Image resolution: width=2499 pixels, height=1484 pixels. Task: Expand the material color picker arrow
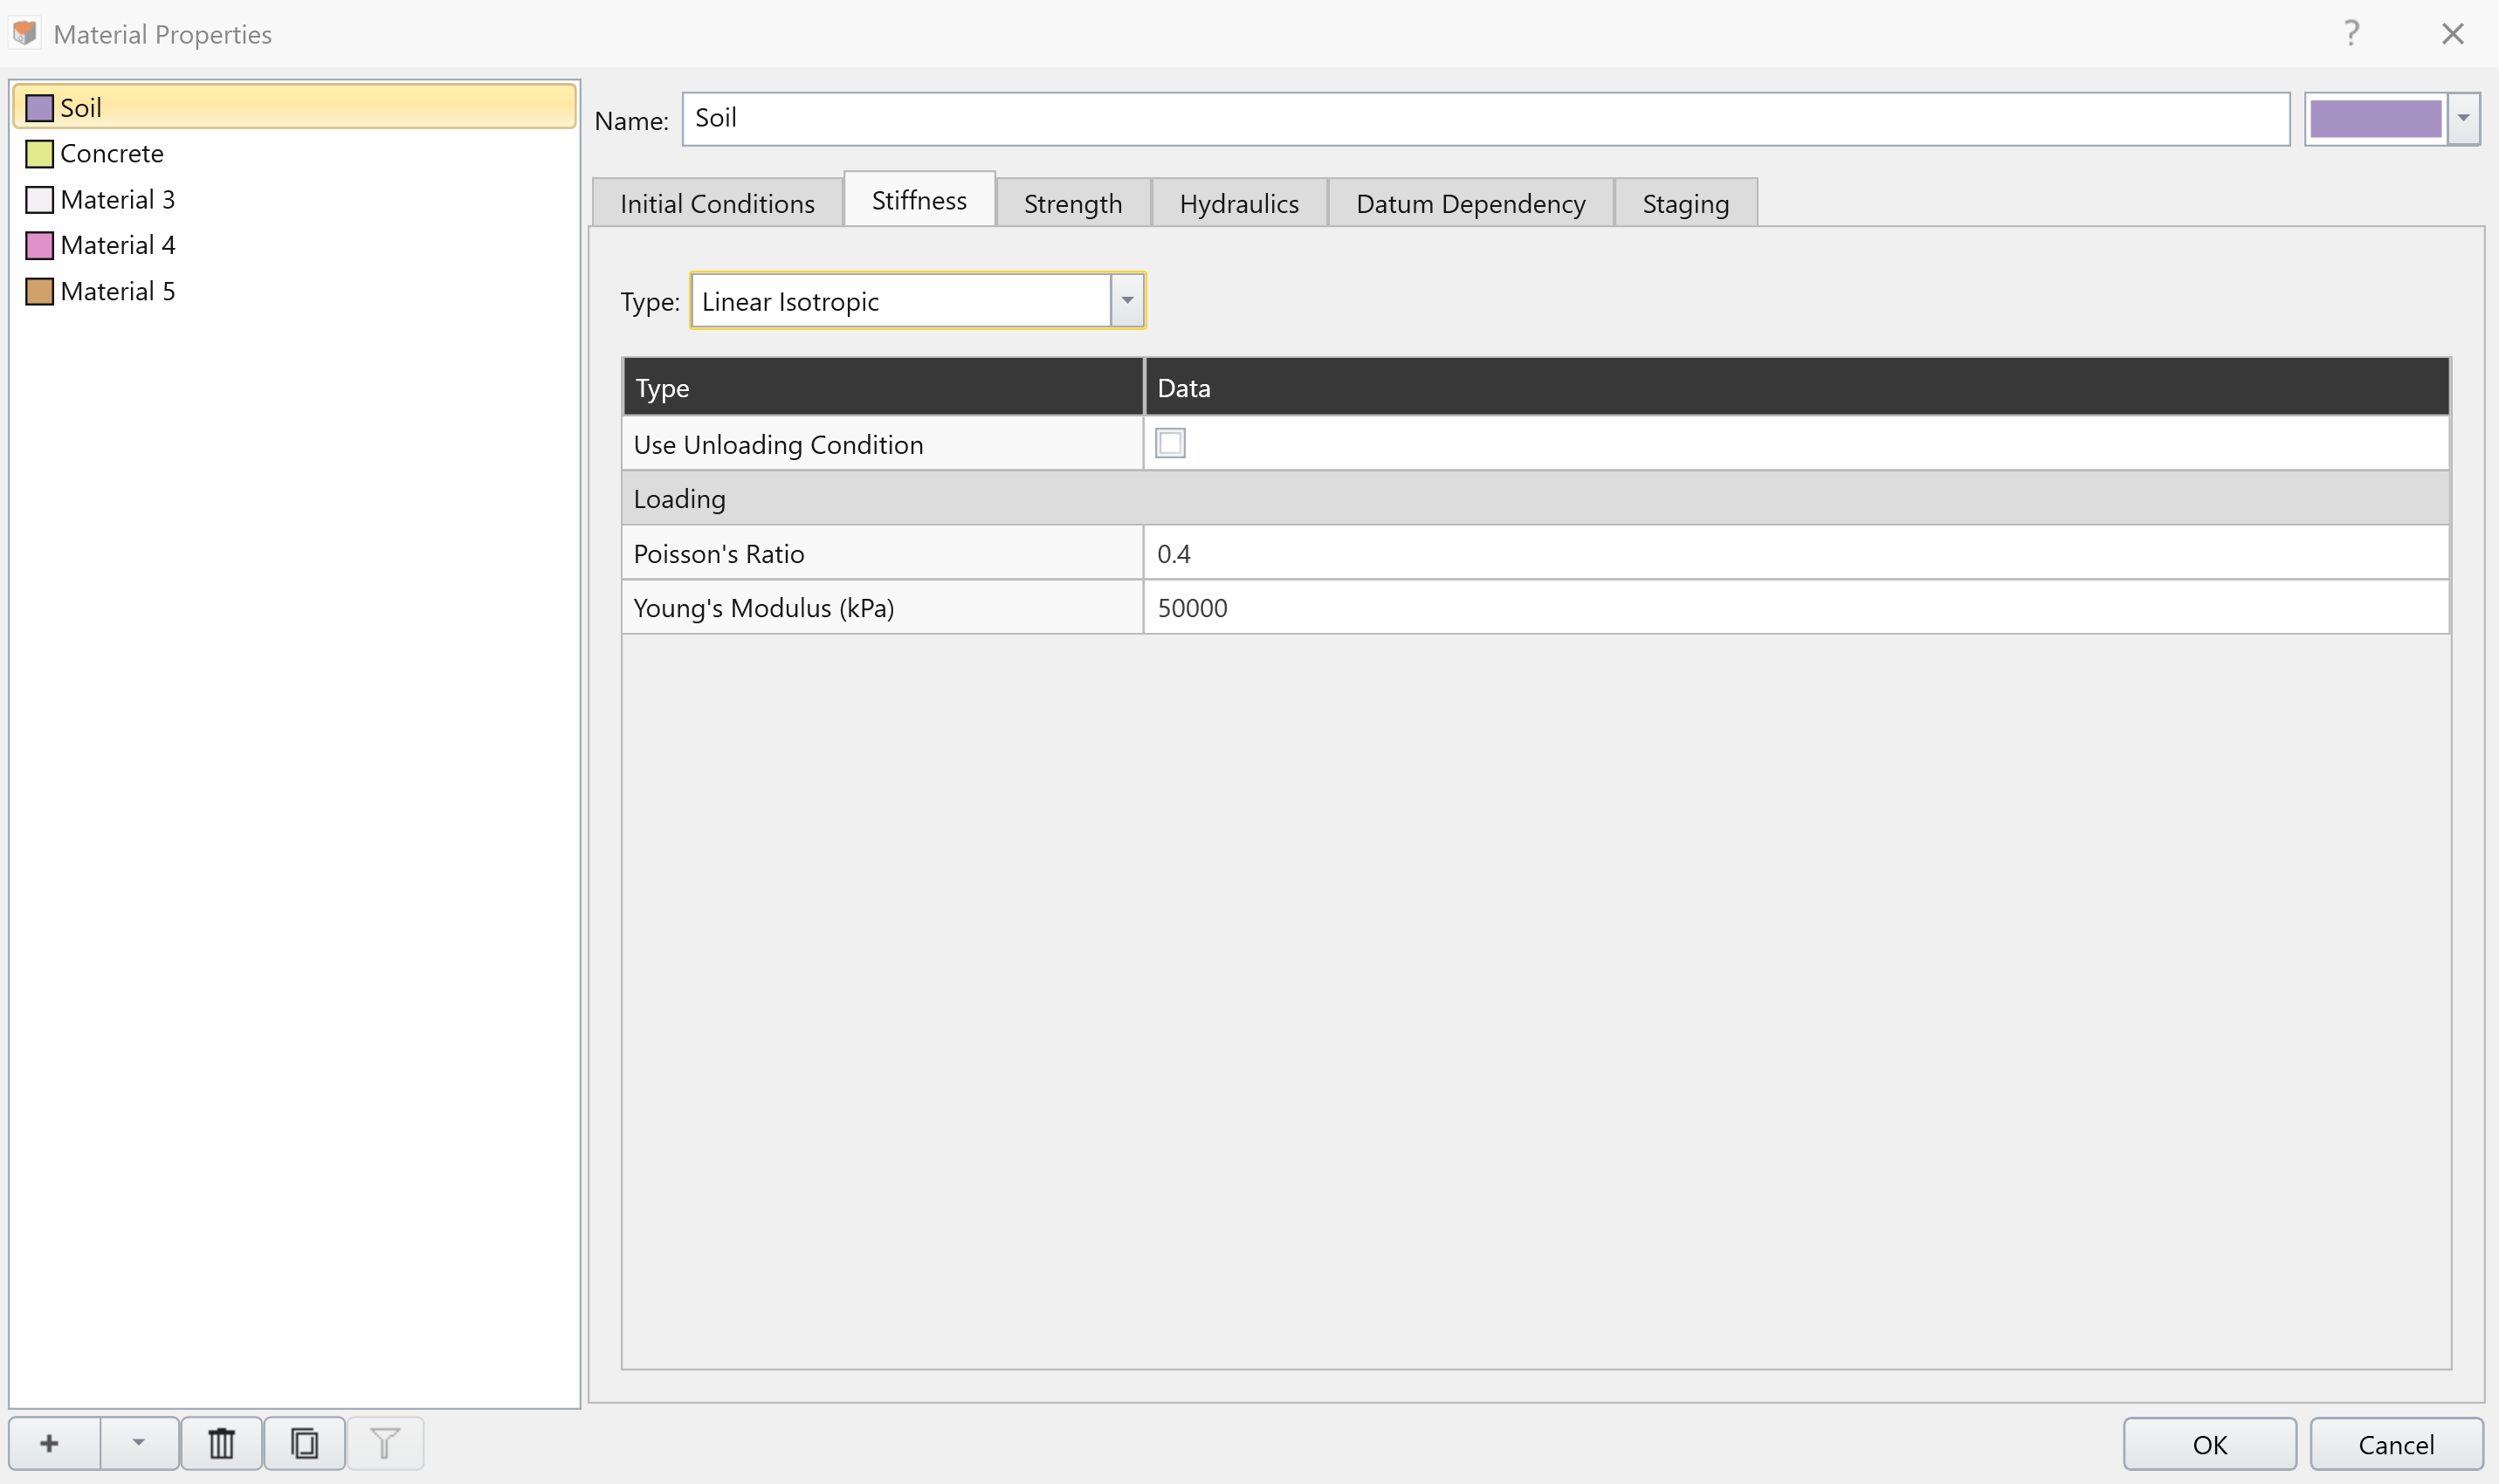(x=2463, y=118)
